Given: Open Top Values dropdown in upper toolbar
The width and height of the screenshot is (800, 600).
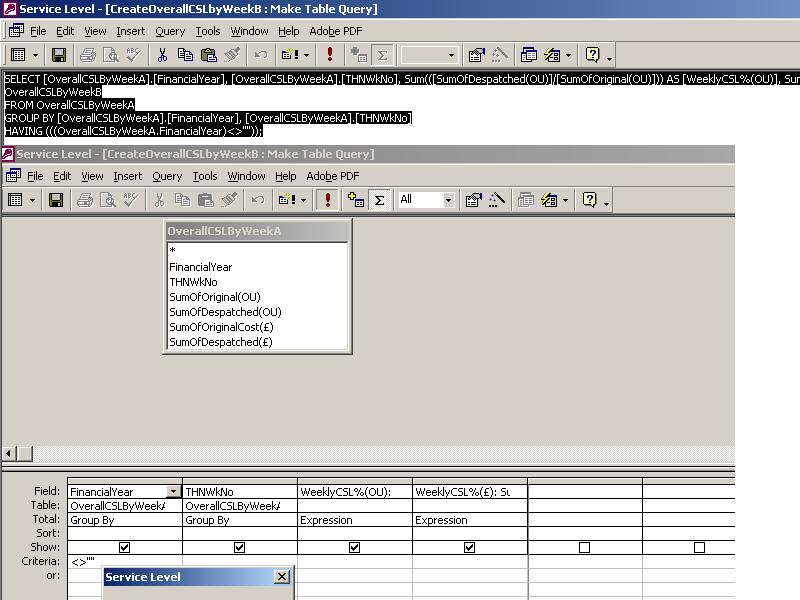Looking at the screenshot, I should tap(452, 55).
